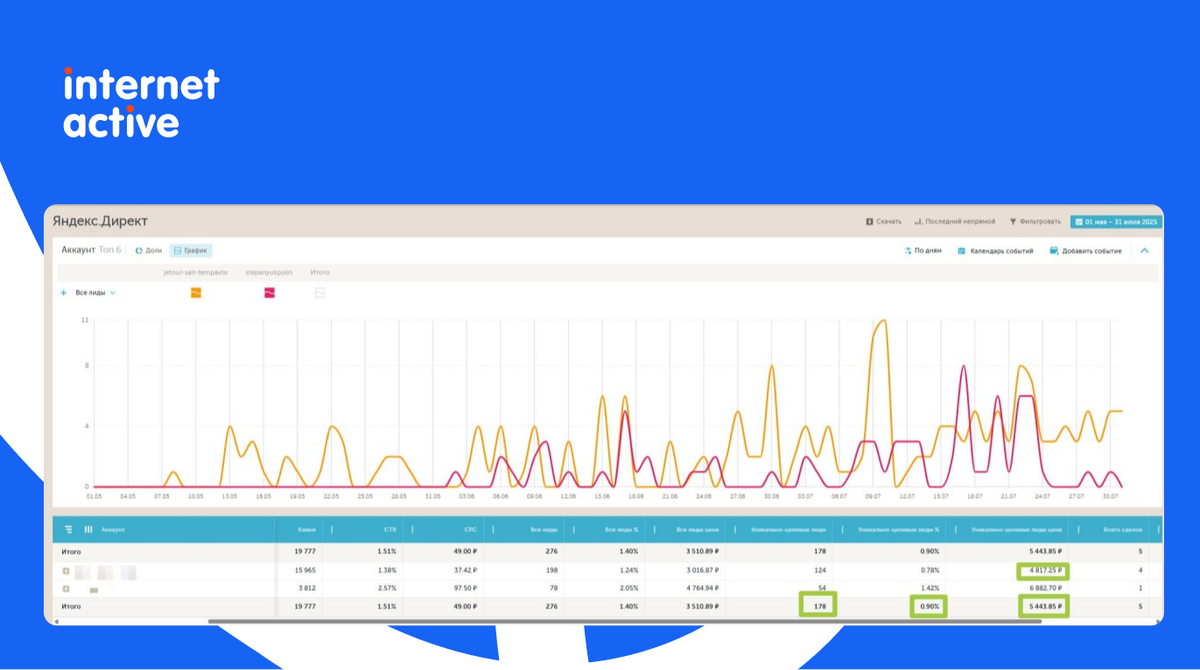Open the Все лиды metric dropdown
This screenshot has width=1200, height=670.
pyautogui.click(x=96, y=293)
